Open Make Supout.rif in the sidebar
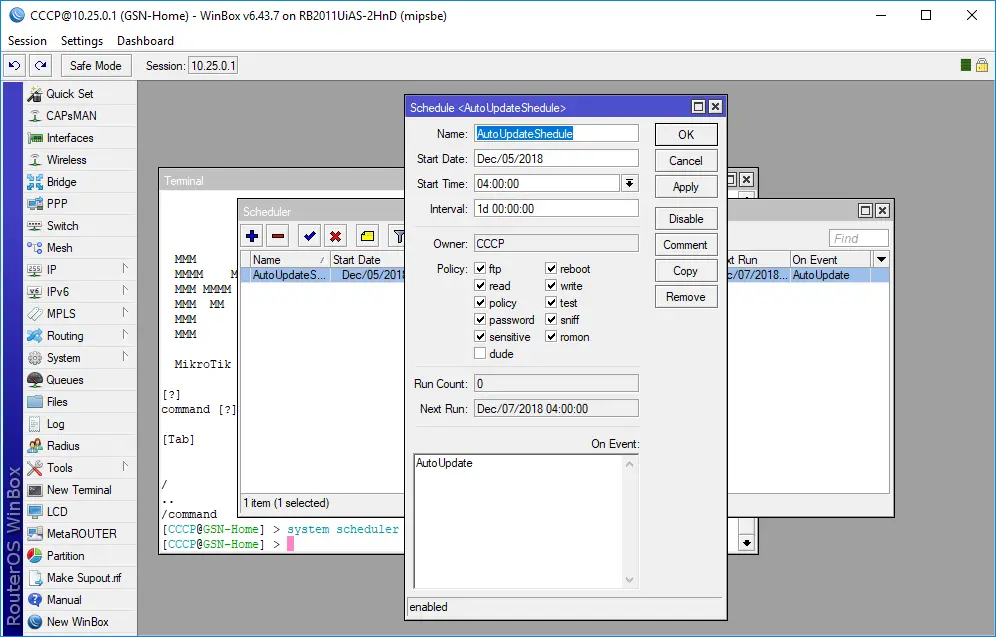The image size is (996, 637). click(80, 578)
